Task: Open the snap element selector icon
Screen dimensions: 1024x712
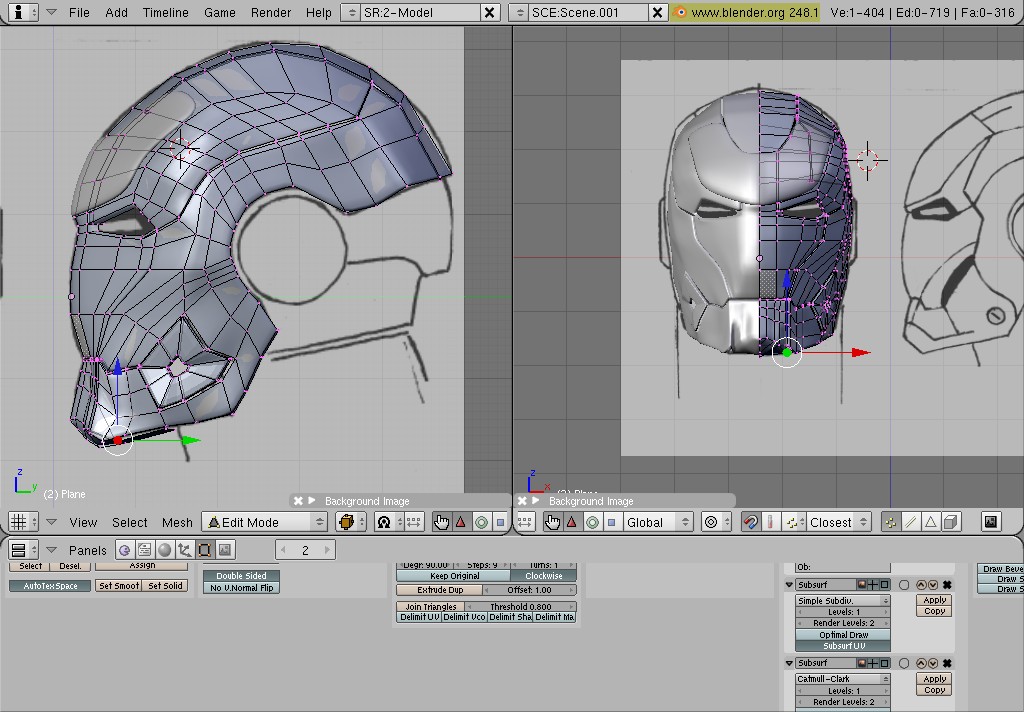Action: tap(792, 522)
